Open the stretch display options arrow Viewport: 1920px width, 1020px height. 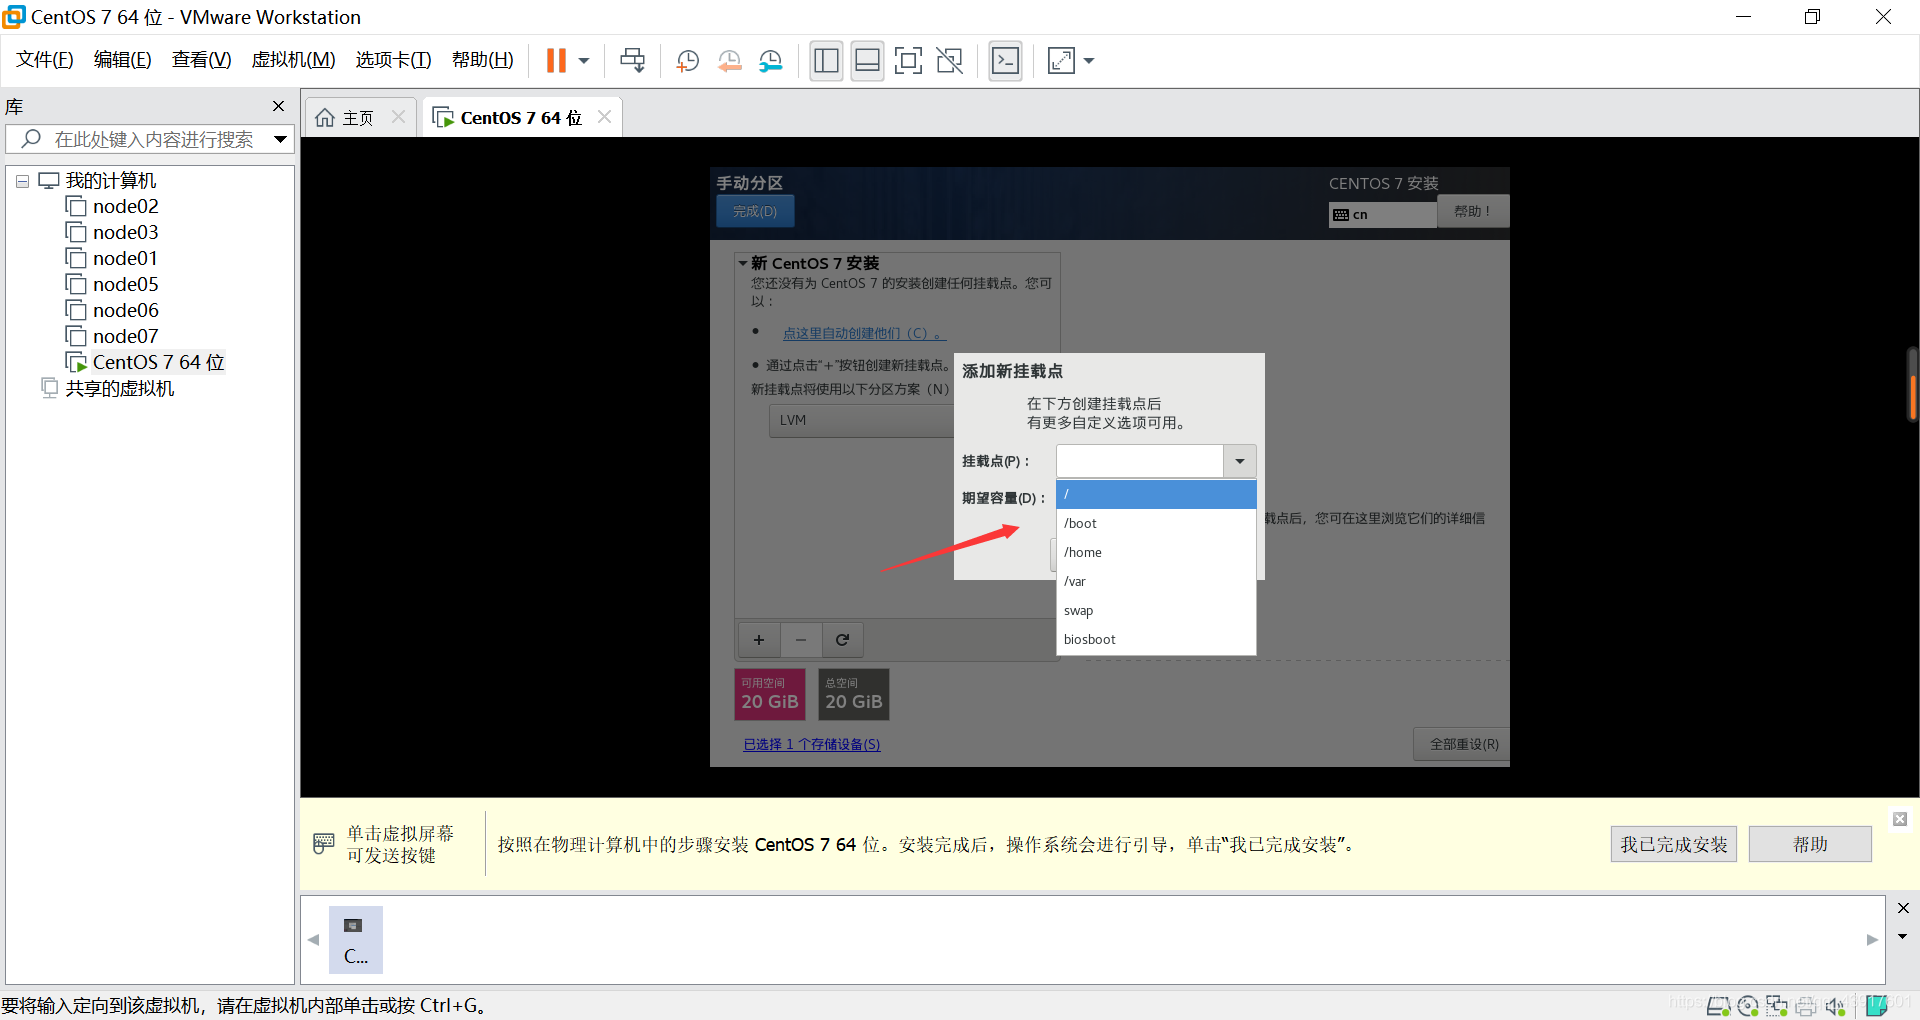point(1089,61)
